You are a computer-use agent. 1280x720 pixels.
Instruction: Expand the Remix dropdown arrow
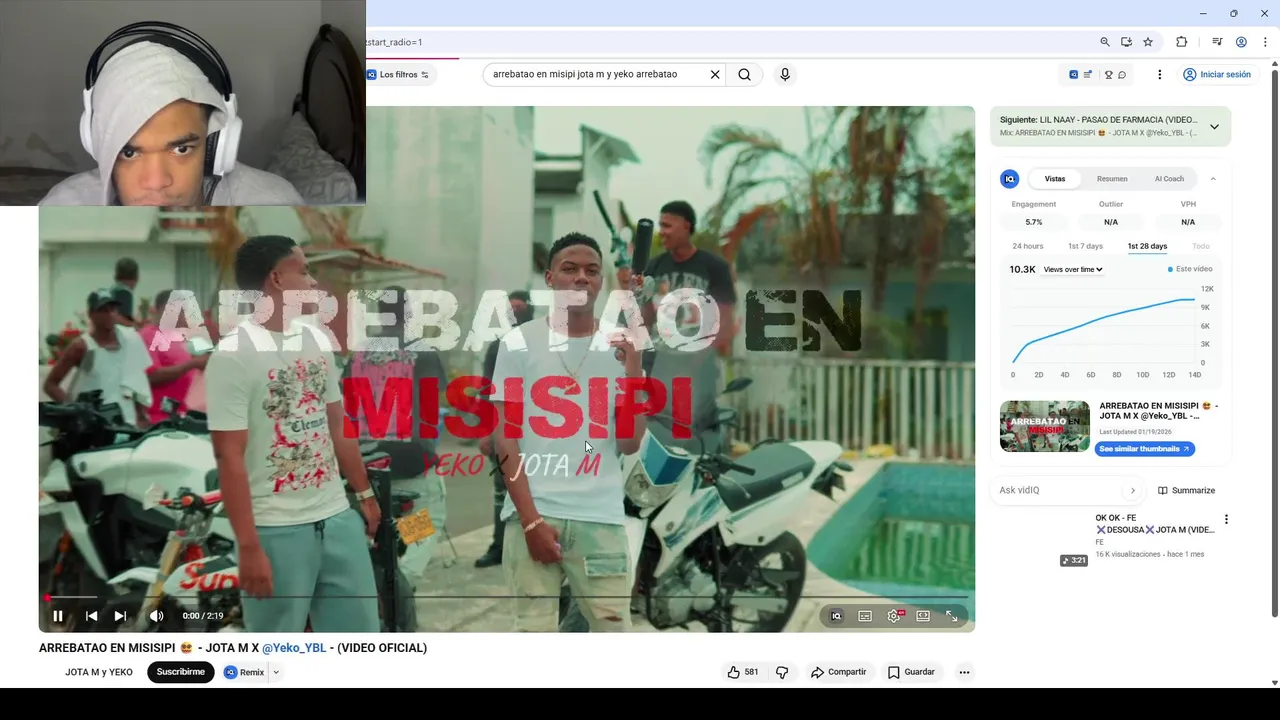(276, 672)
